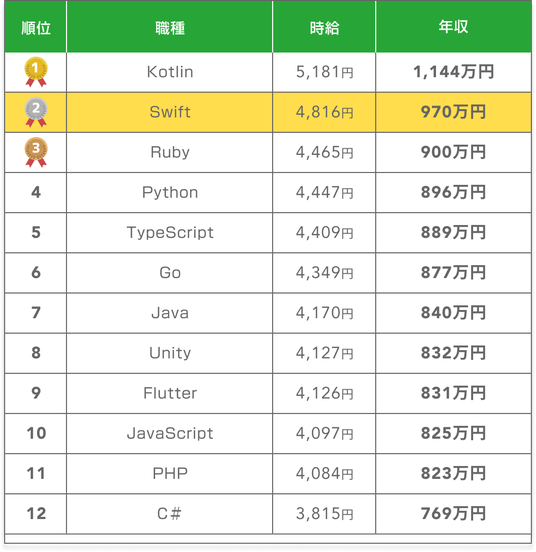Click the 823万円 value for PHP

(x=453, y=473)
